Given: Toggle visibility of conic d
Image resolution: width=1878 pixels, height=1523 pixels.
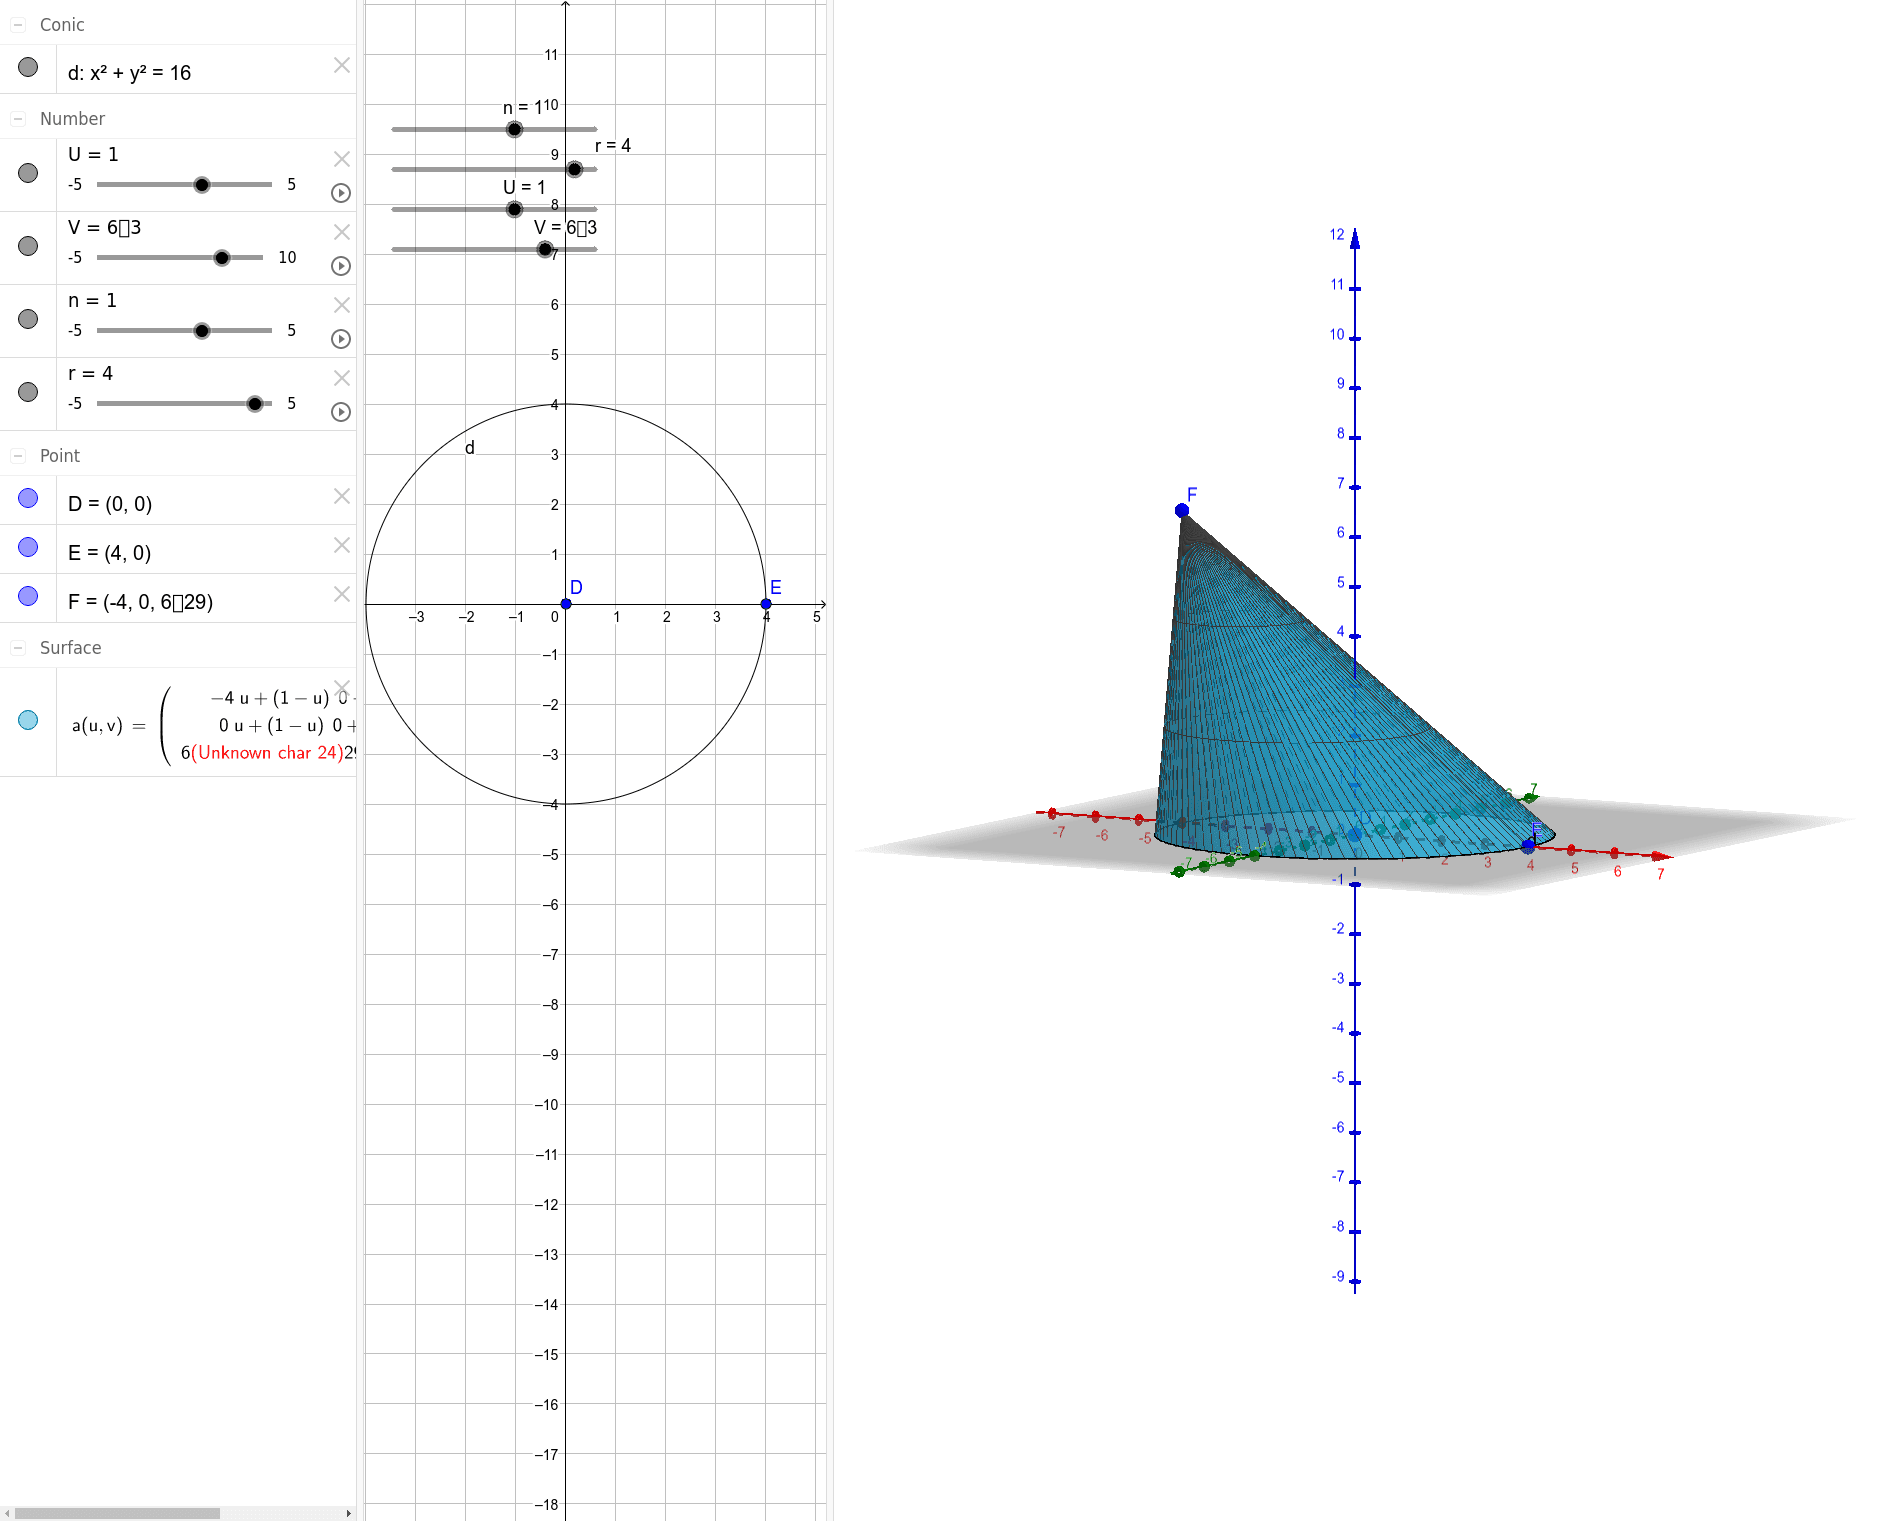Looking at the screenshot, I should [x=28, y=66].
